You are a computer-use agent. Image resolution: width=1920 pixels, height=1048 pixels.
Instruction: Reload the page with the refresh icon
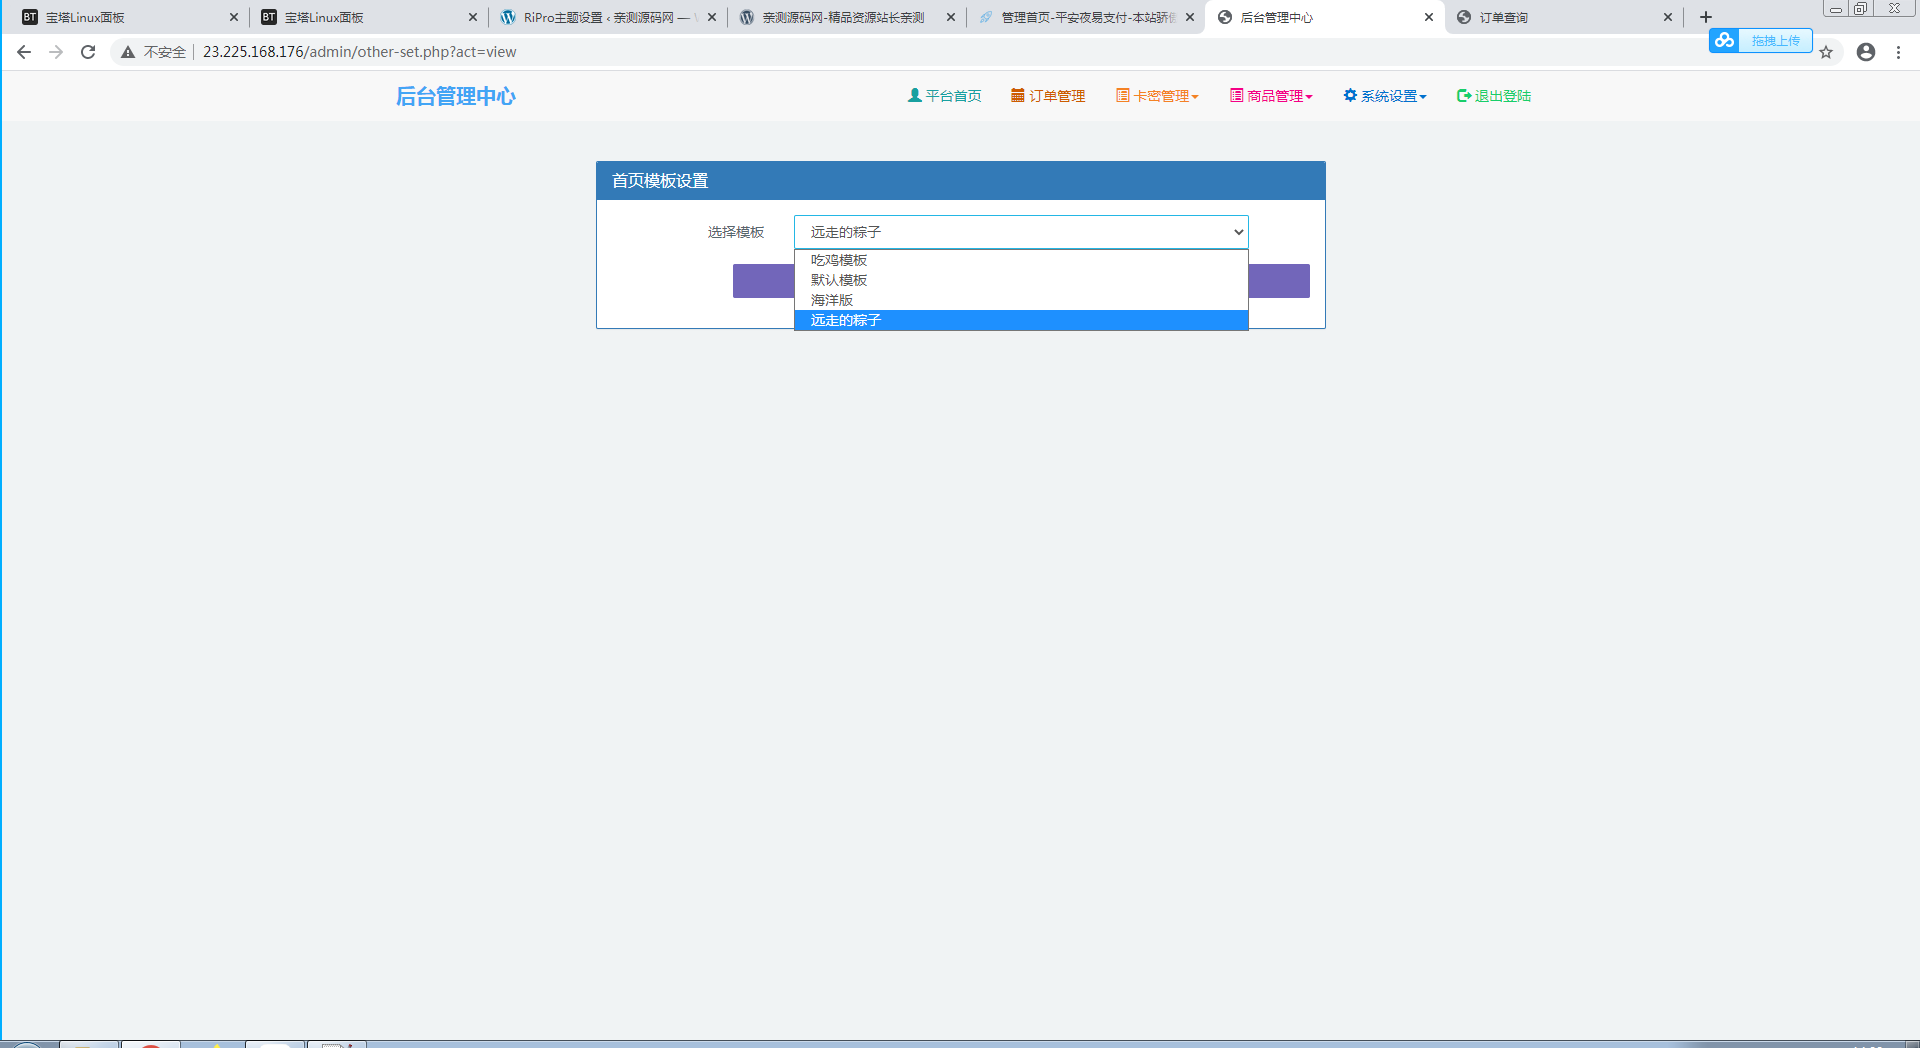88,52
